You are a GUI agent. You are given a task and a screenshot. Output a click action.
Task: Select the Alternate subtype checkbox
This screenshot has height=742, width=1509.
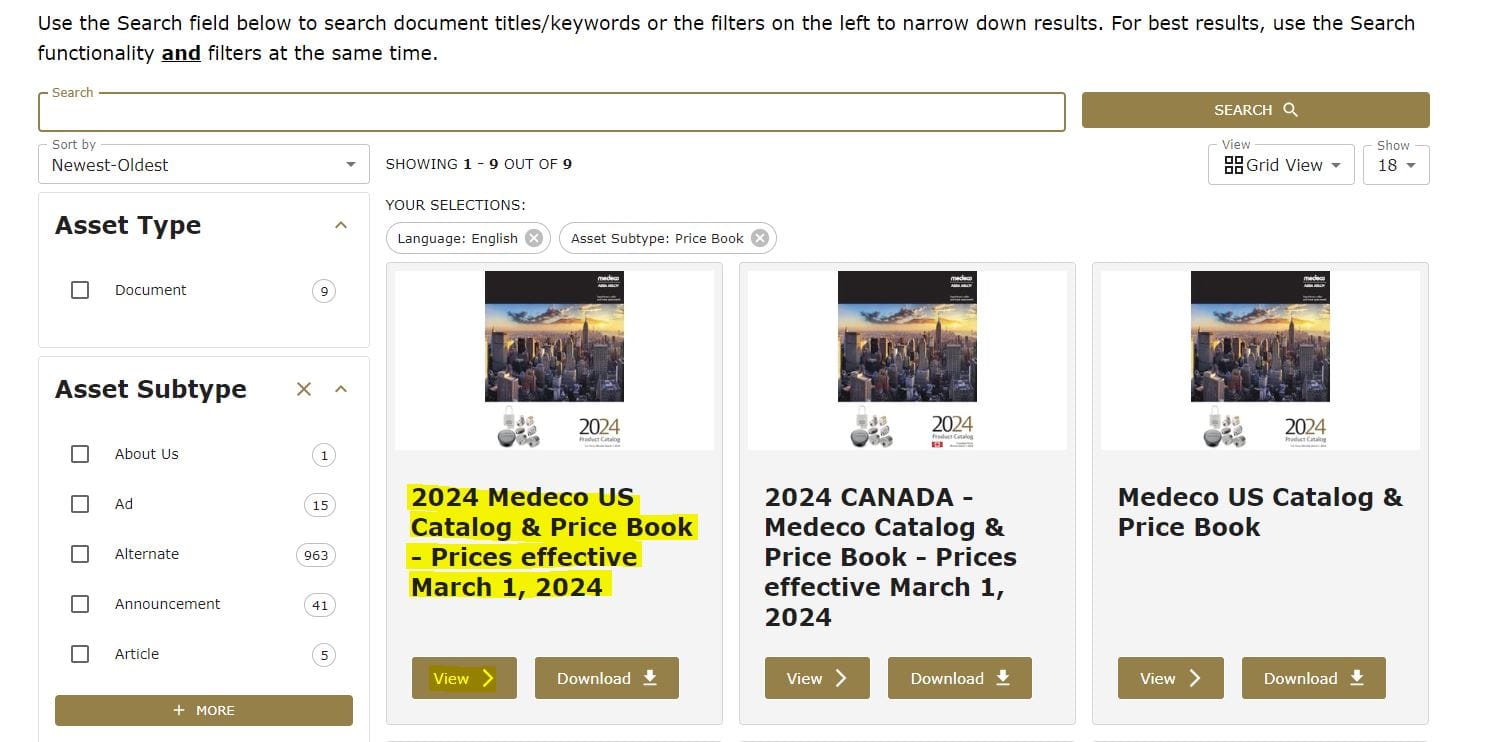click(80, 554)
